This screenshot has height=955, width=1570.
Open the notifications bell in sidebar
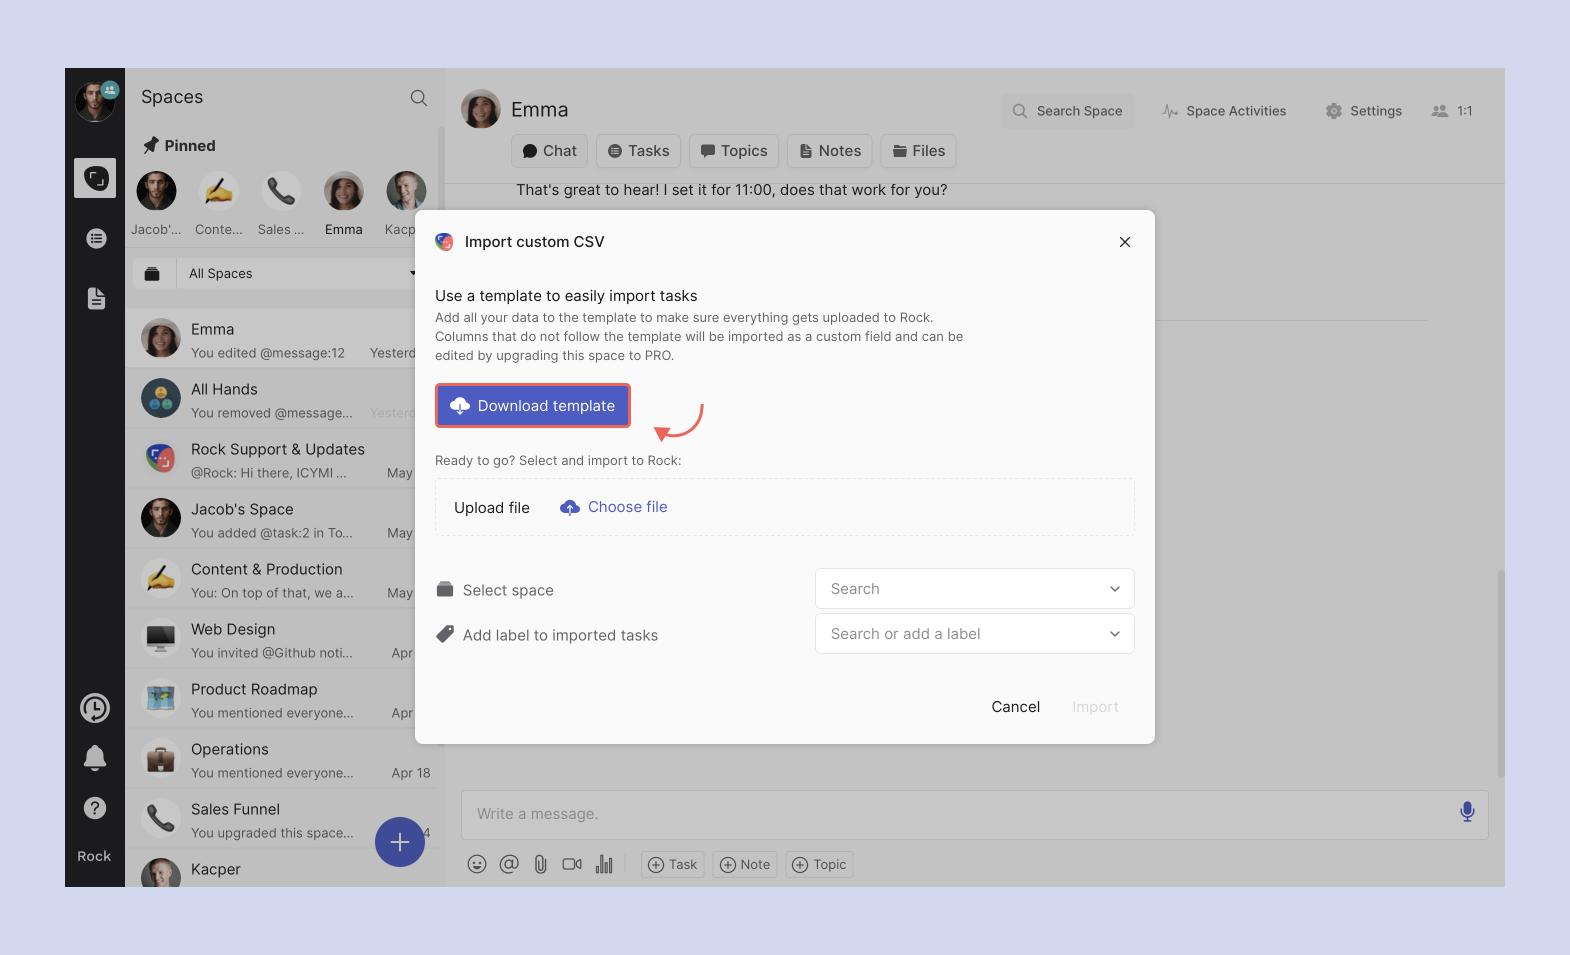click(95, 758)
